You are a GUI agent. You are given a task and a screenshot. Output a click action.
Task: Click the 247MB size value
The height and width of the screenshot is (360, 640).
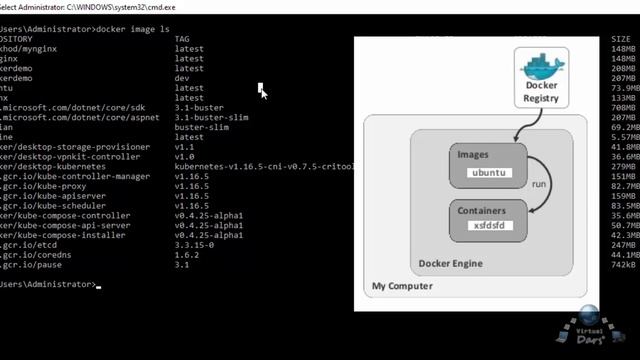pyautogui.click(x=623, y=245)
